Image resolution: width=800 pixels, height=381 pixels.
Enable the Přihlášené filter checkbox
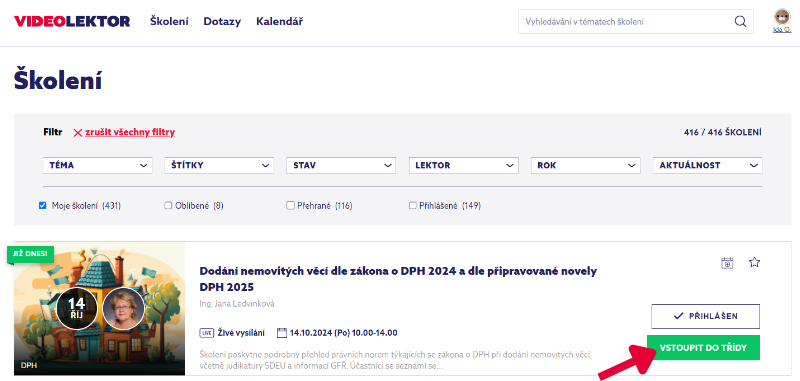(x=412, y=206)
